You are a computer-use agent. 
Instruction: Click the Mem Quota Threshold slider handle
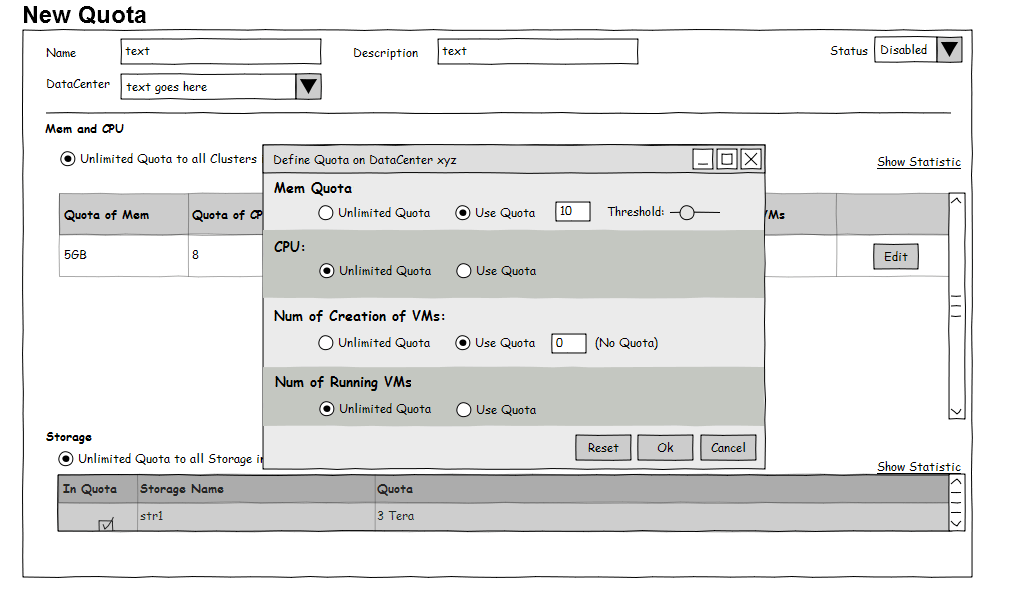[687, 212]
